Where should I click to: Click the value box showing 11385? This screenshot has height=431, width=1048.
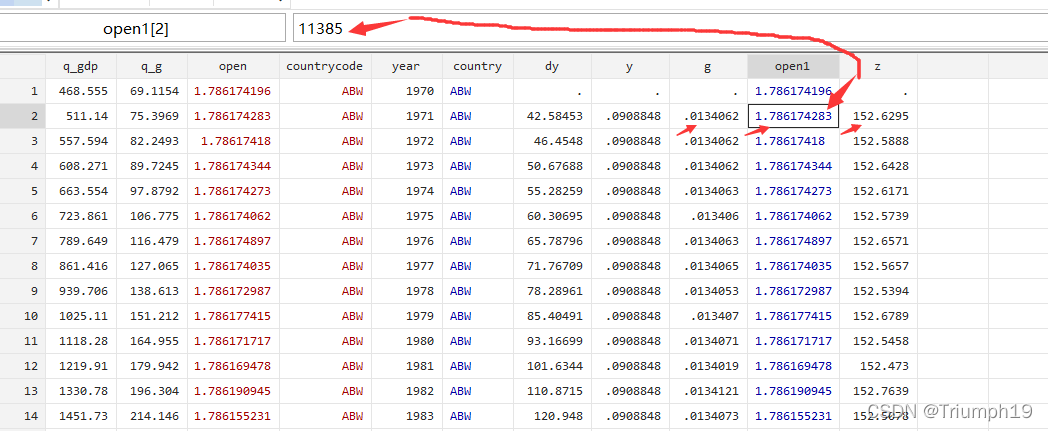[670, 29]
